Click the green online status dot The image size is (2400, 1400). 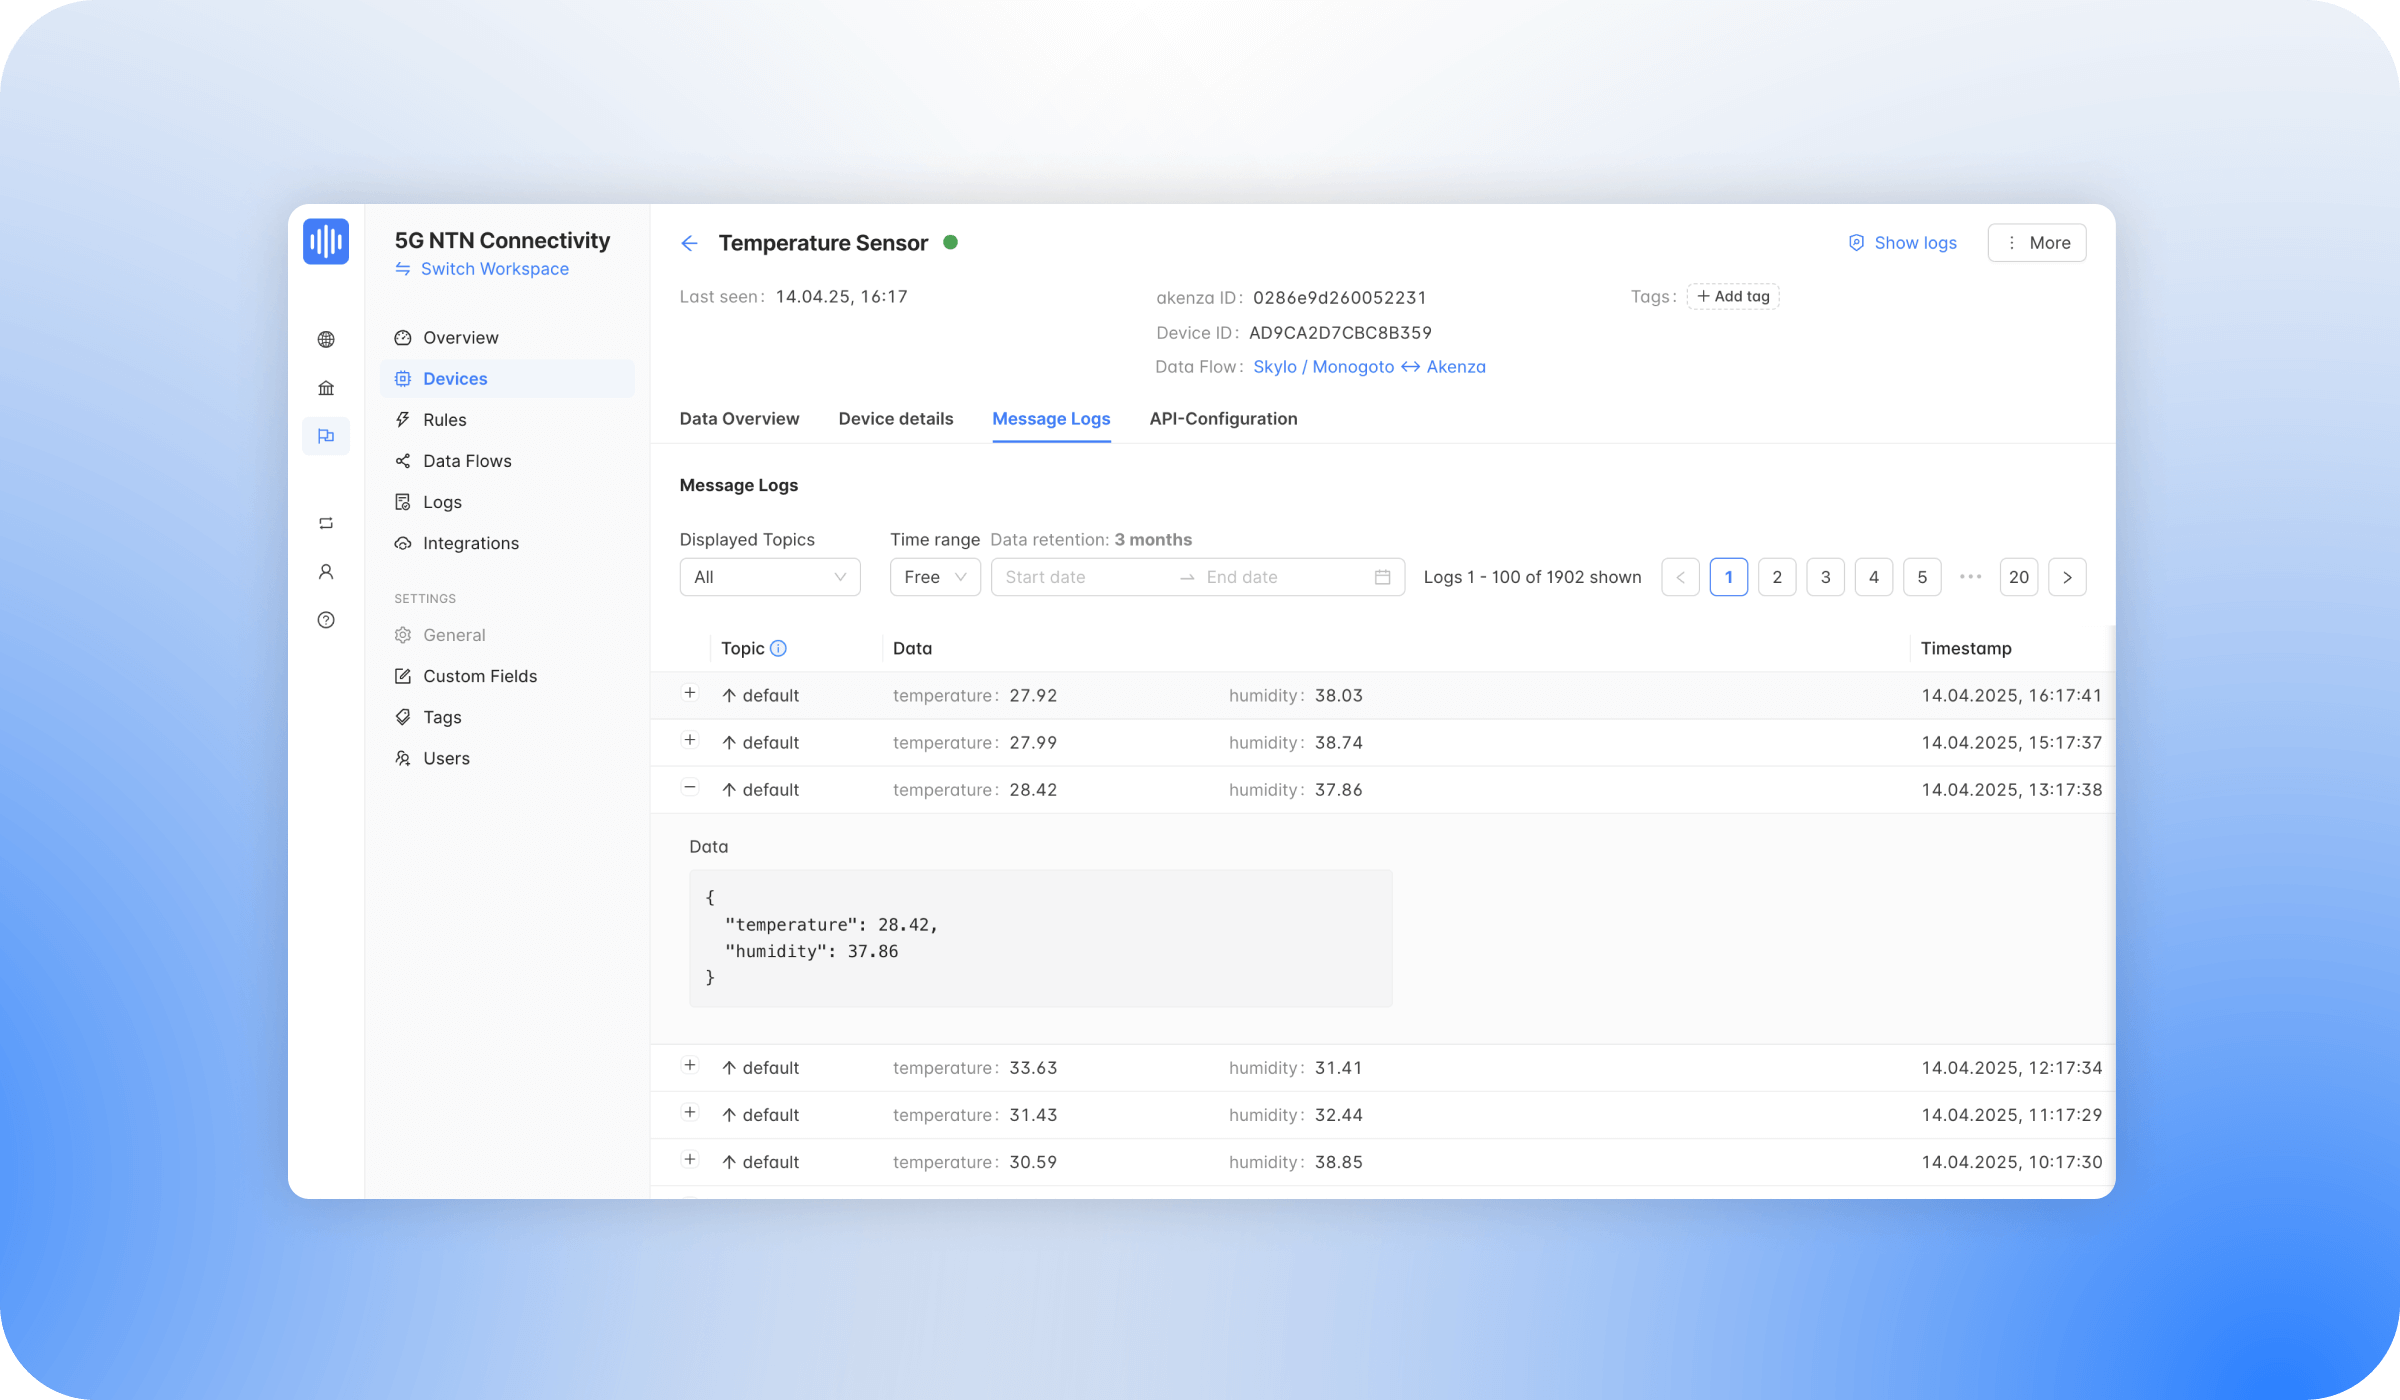pos(951,242)
